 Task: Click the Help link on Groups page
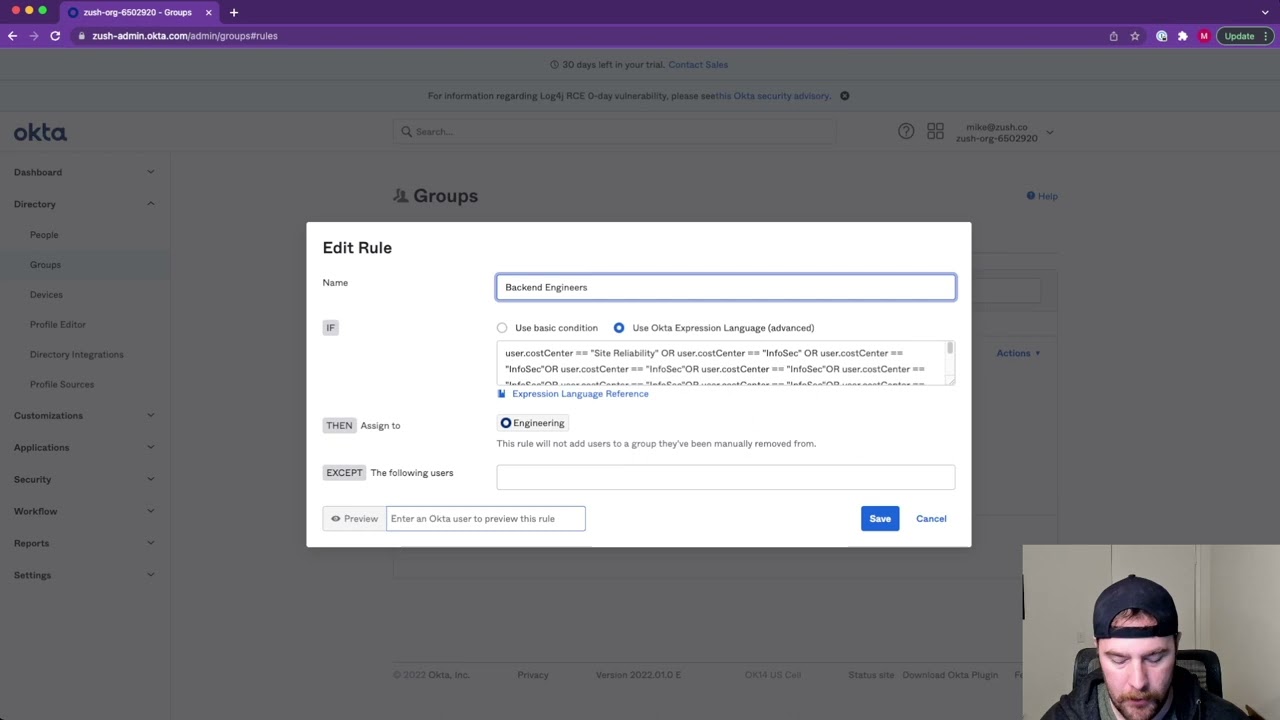click(1042, 196)
